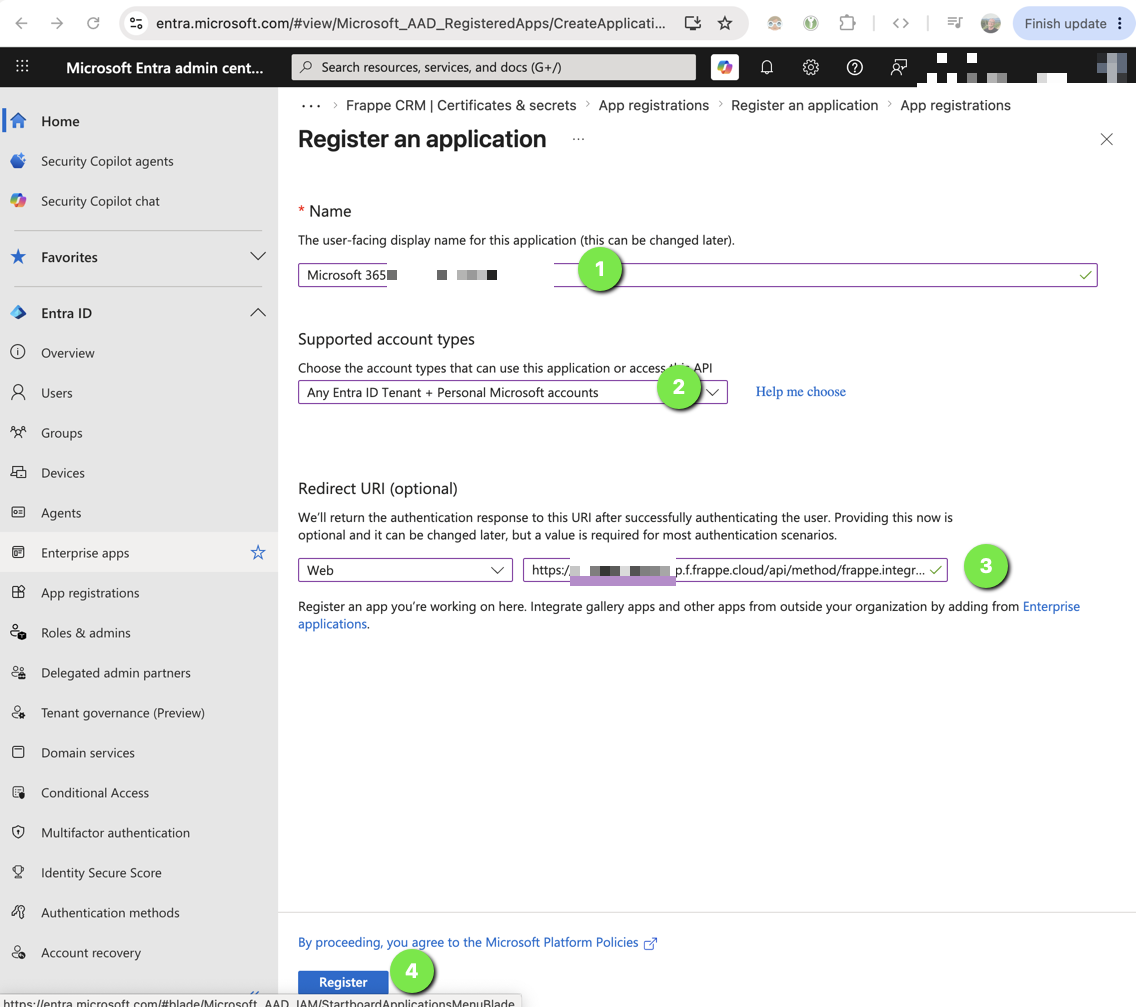
Task: Reload the page in browser
Action: [x=94, y=23]
